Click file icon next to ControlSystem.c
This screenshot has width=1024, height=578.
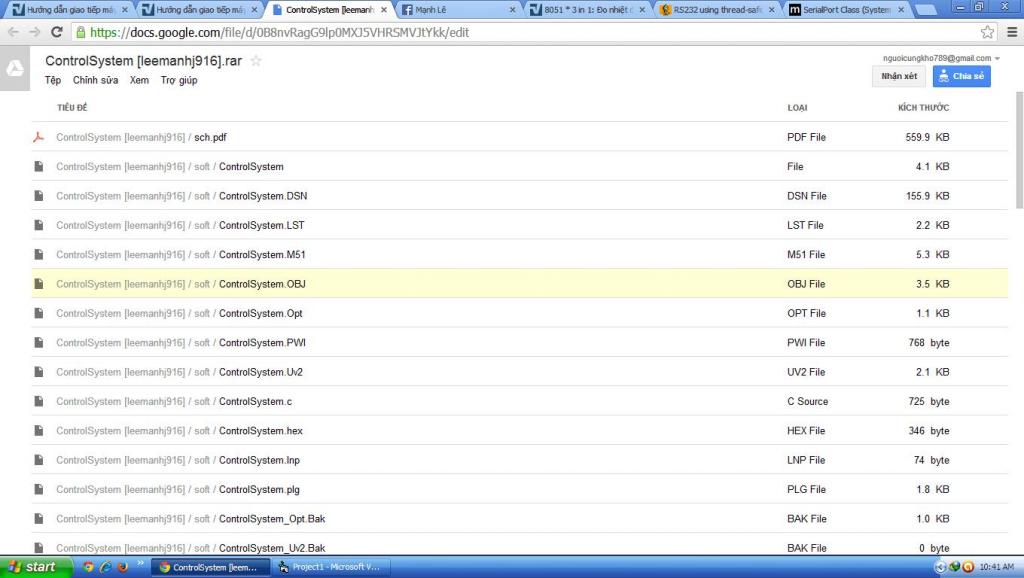[39, 402]
